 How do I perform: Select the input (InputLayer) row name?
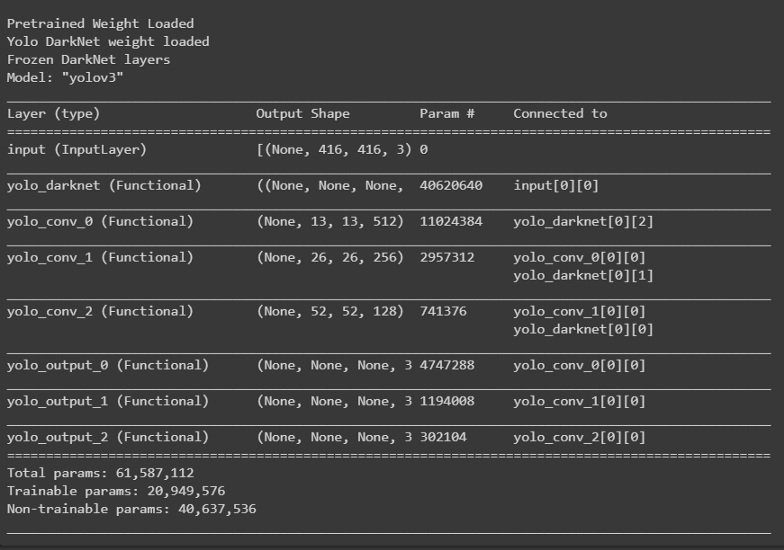[77, 150]
